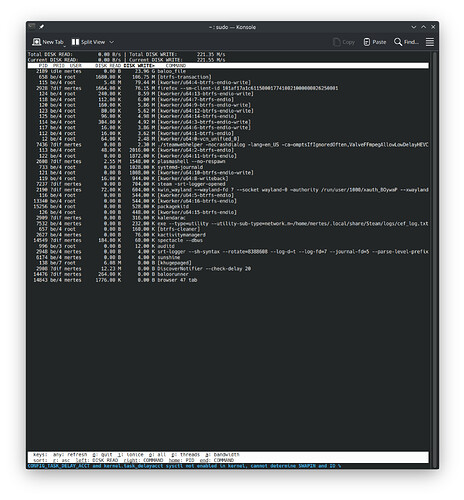
Task: Click the kworker/u64:13-btrfs-endio-write row
Action: point(228,94)
